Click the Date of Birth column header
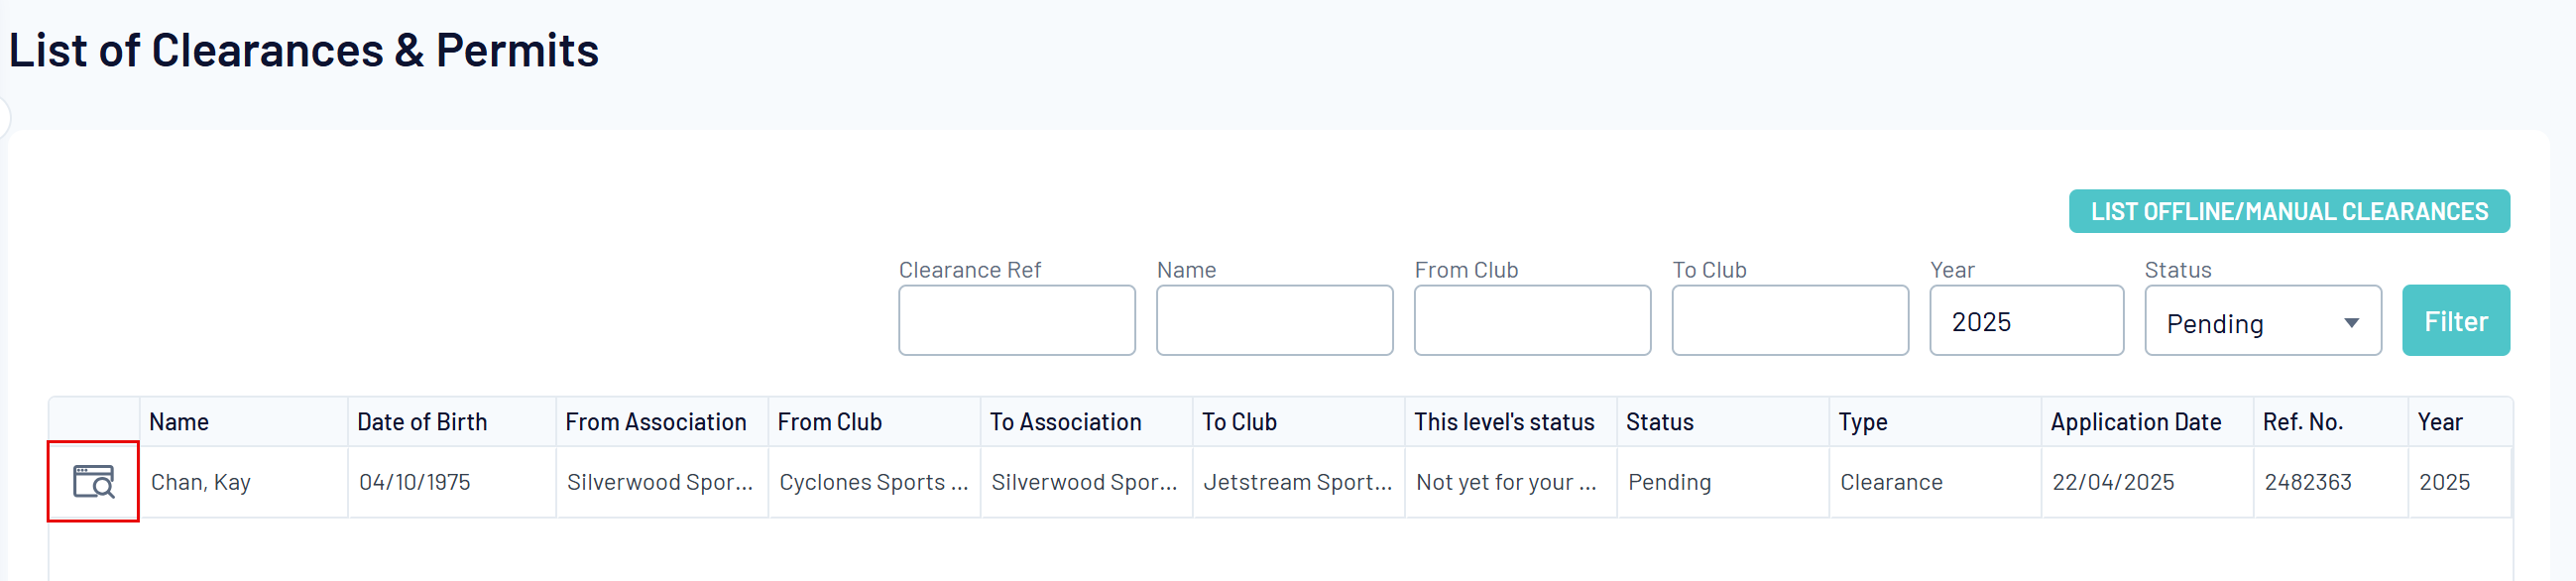Viewport: 2576px width, 581px height. pos(422,422)
